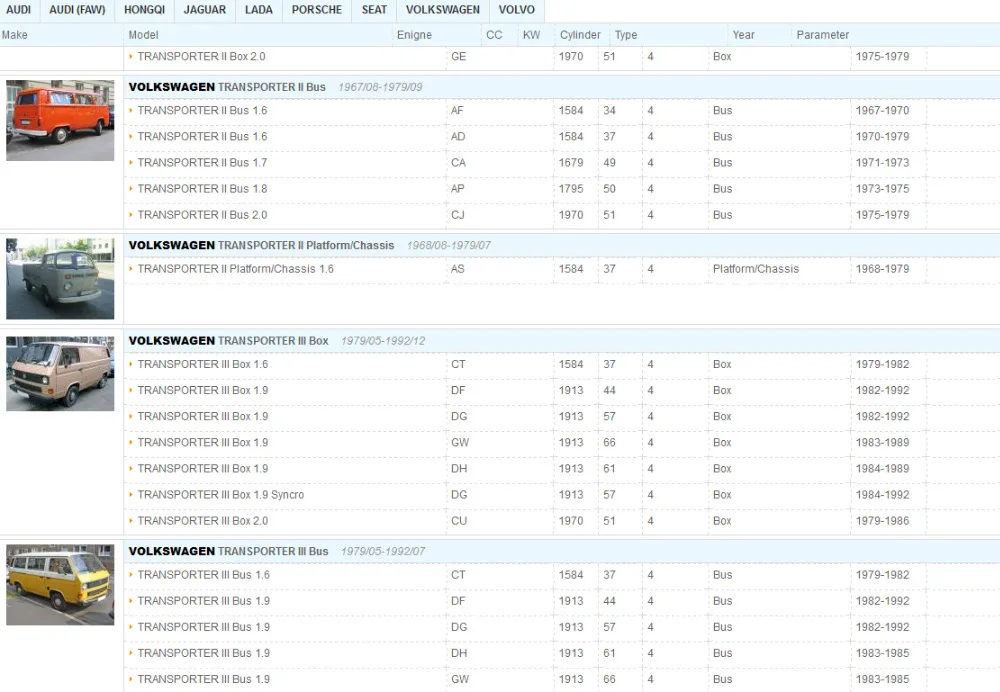Viewport: 1000px width, 692px height.
Task: Open the JAGUAR tab
Action: click(x=205, y=10)
